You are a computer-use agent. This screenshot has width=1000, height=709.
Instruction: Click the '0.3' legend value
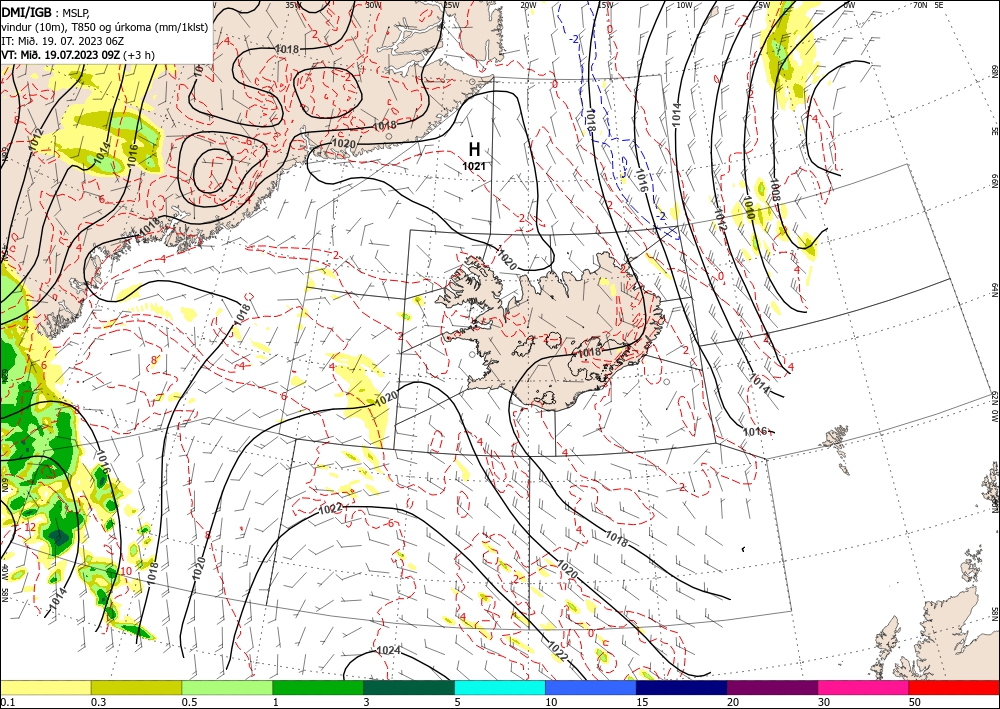98,702
